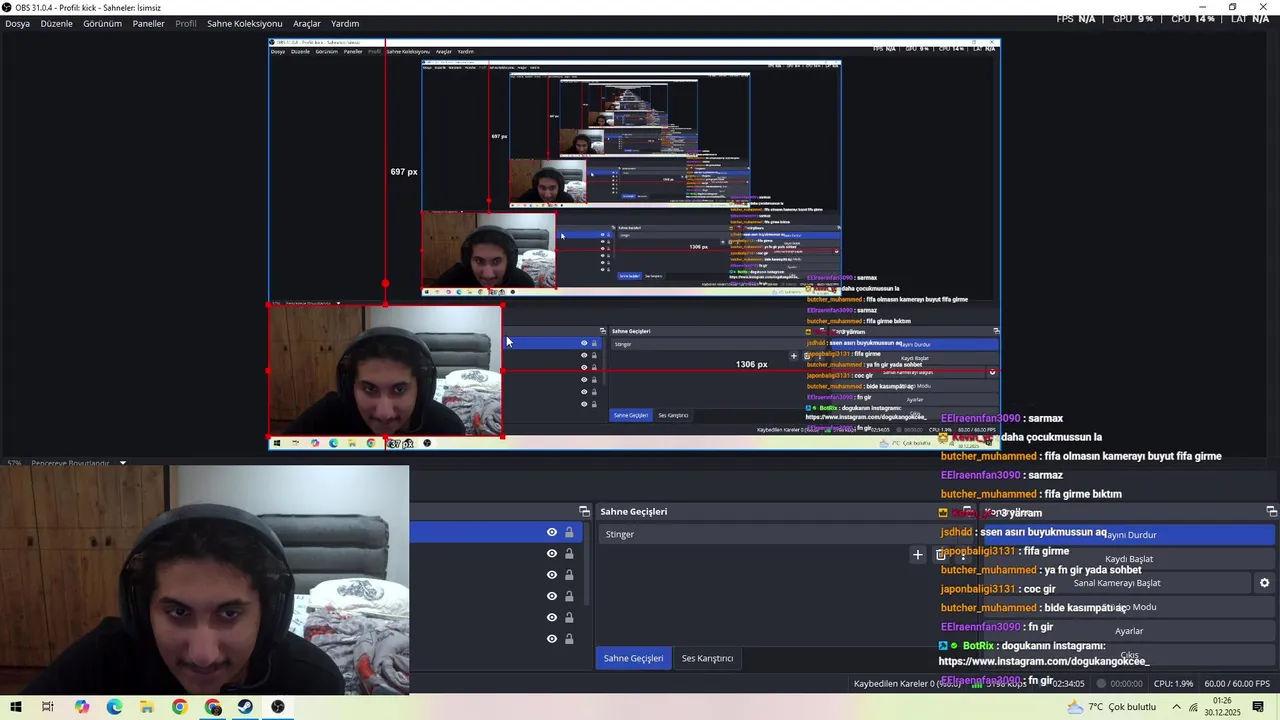
Task: Delete the transition with the trash icon
Action: (941, 554)
